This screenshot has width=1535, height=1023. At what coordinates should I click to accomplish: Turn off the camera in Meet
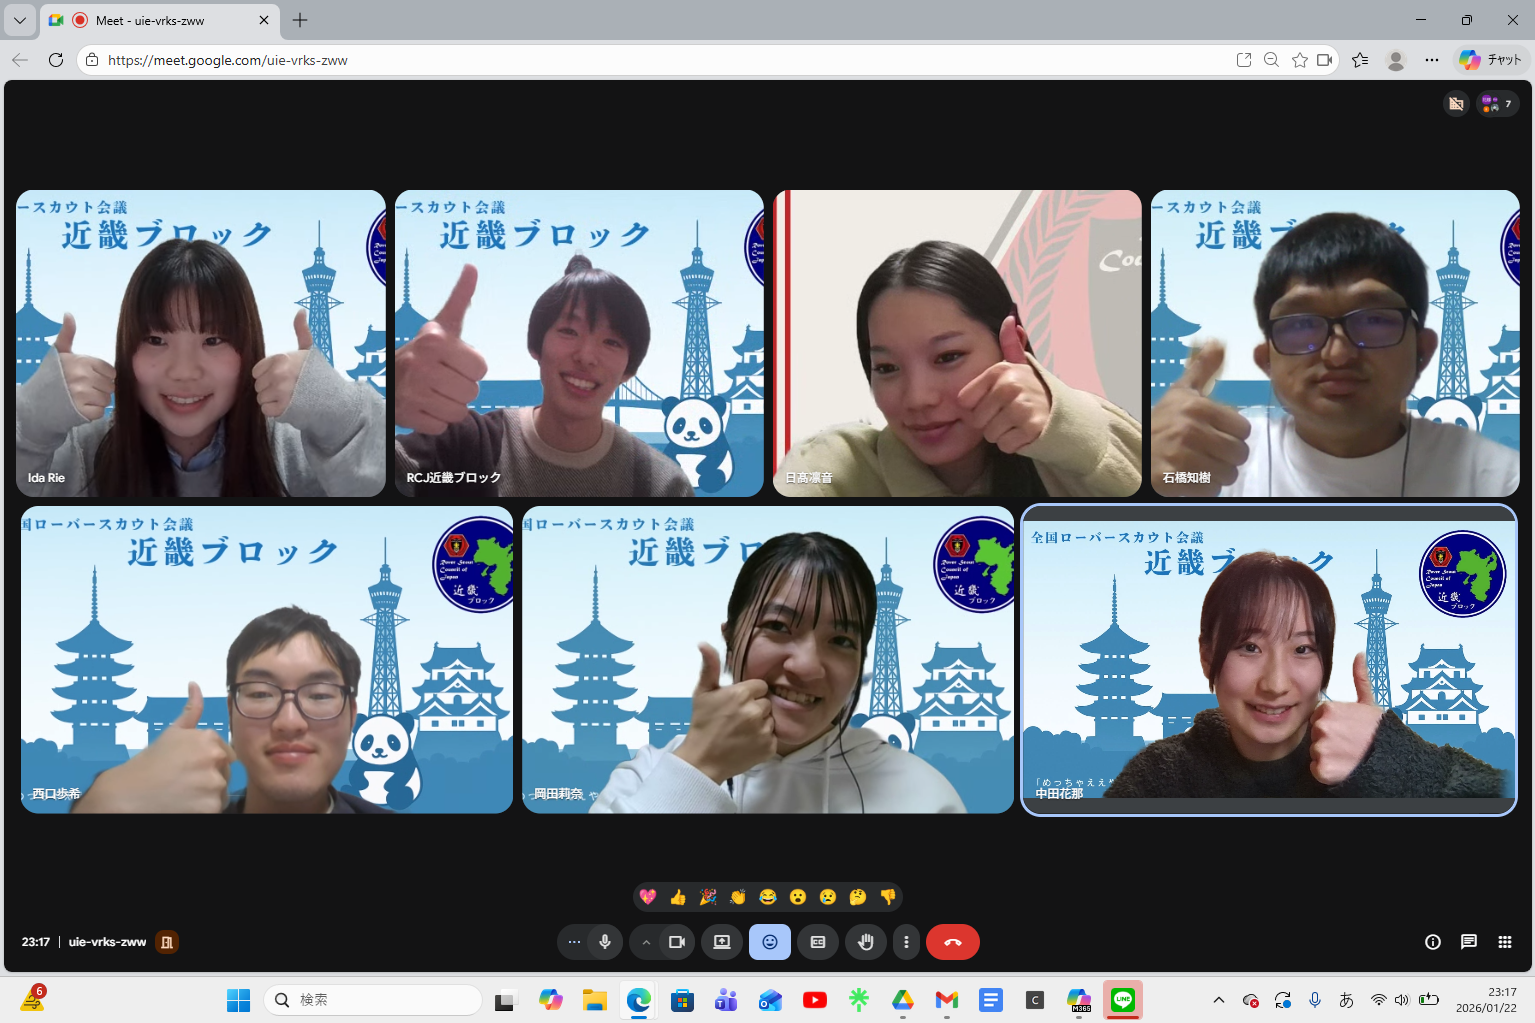point(677,942)
